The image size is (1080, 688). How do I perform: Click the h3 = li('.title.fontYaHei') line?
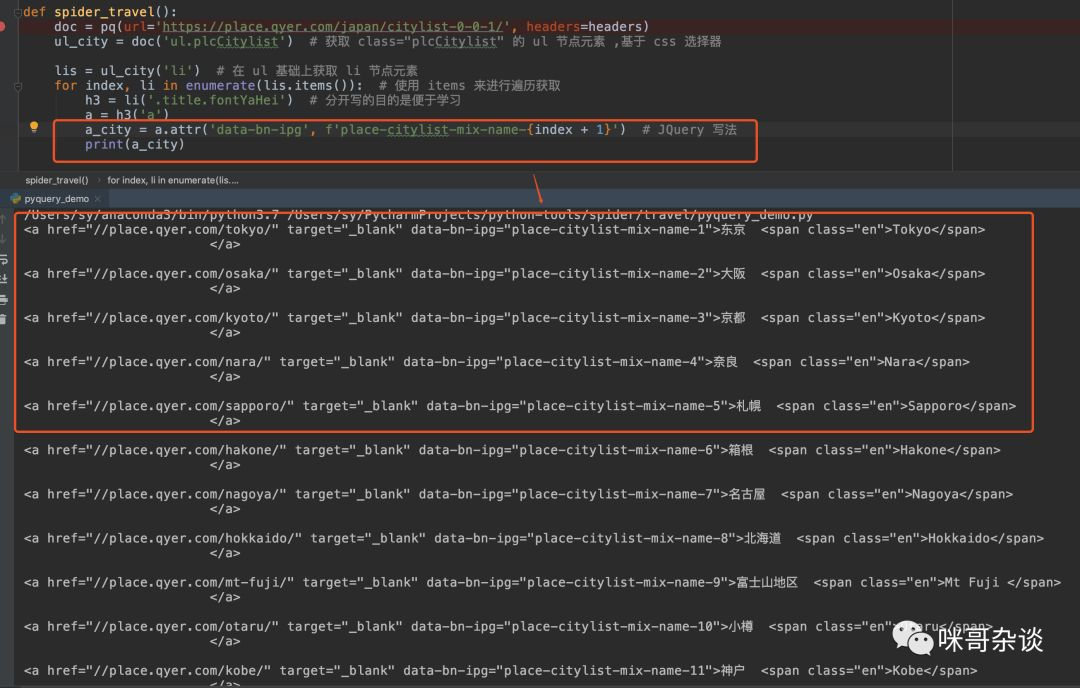click(x=189, y=100)
